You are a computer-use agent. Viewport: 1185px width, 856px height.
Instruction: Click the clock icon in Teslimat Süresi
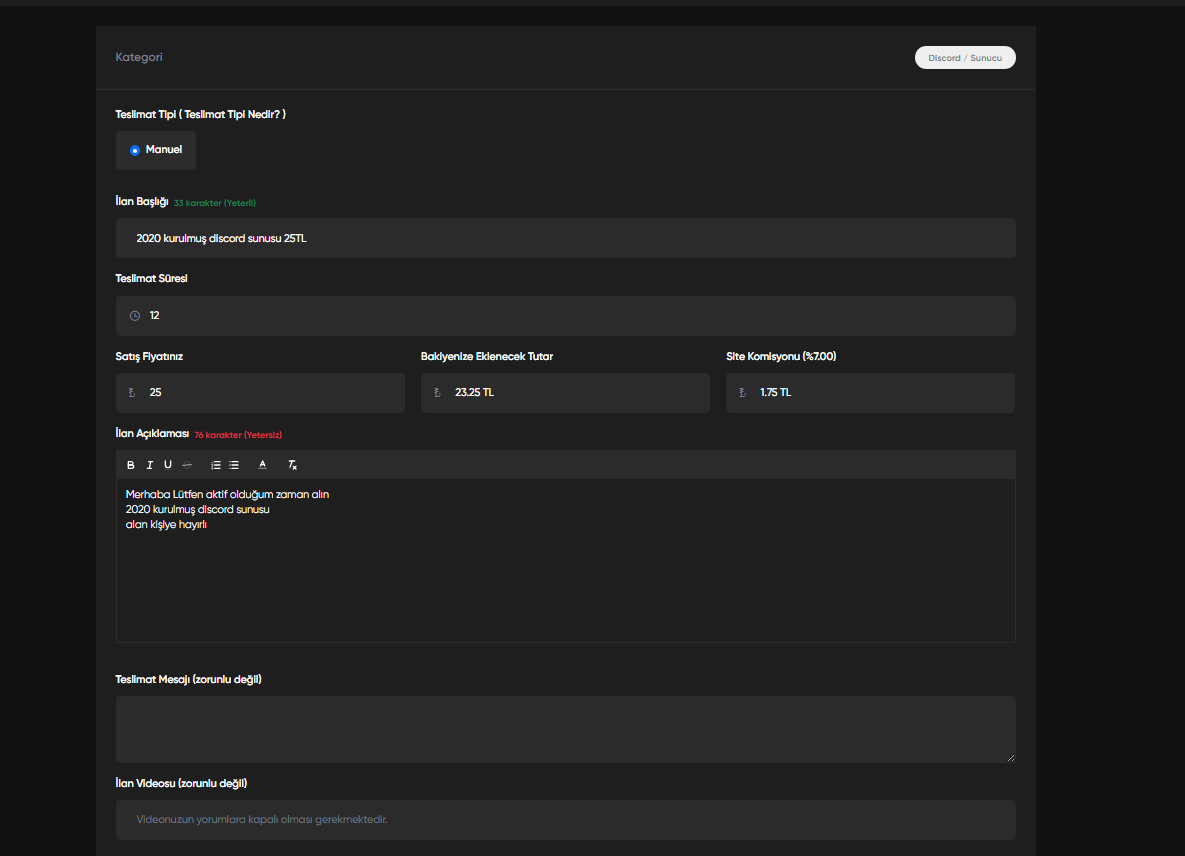[135, 316]
